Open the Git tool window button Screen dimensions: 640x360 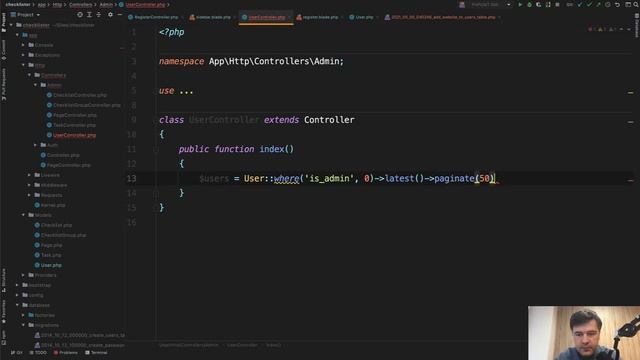[x=17, y=353]
